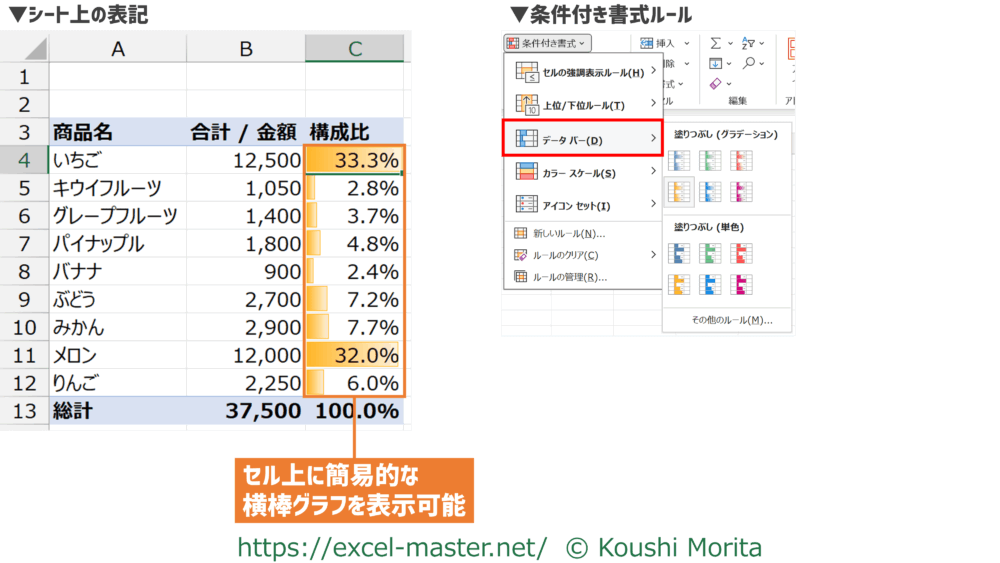Choose the orange solid fill data bar
Screen dimensions: 1000x563
coord(679,285)
